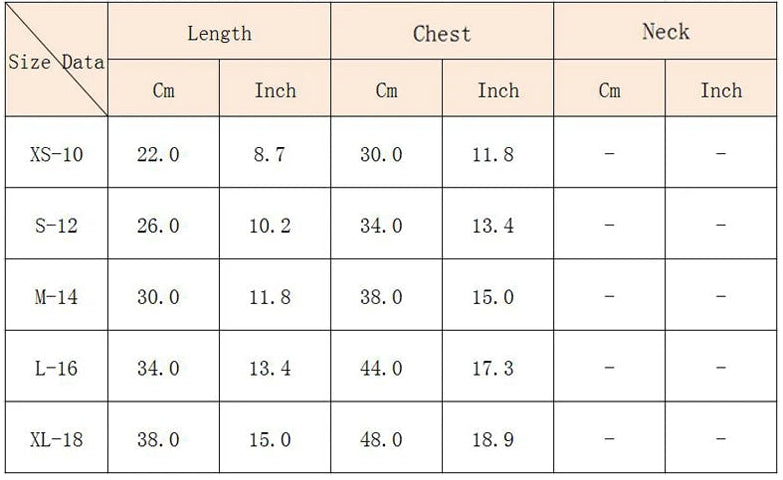This screenshot has width=783, height=480.
Task: Click the Inch subheader under Chest
Action: [498, 90]
